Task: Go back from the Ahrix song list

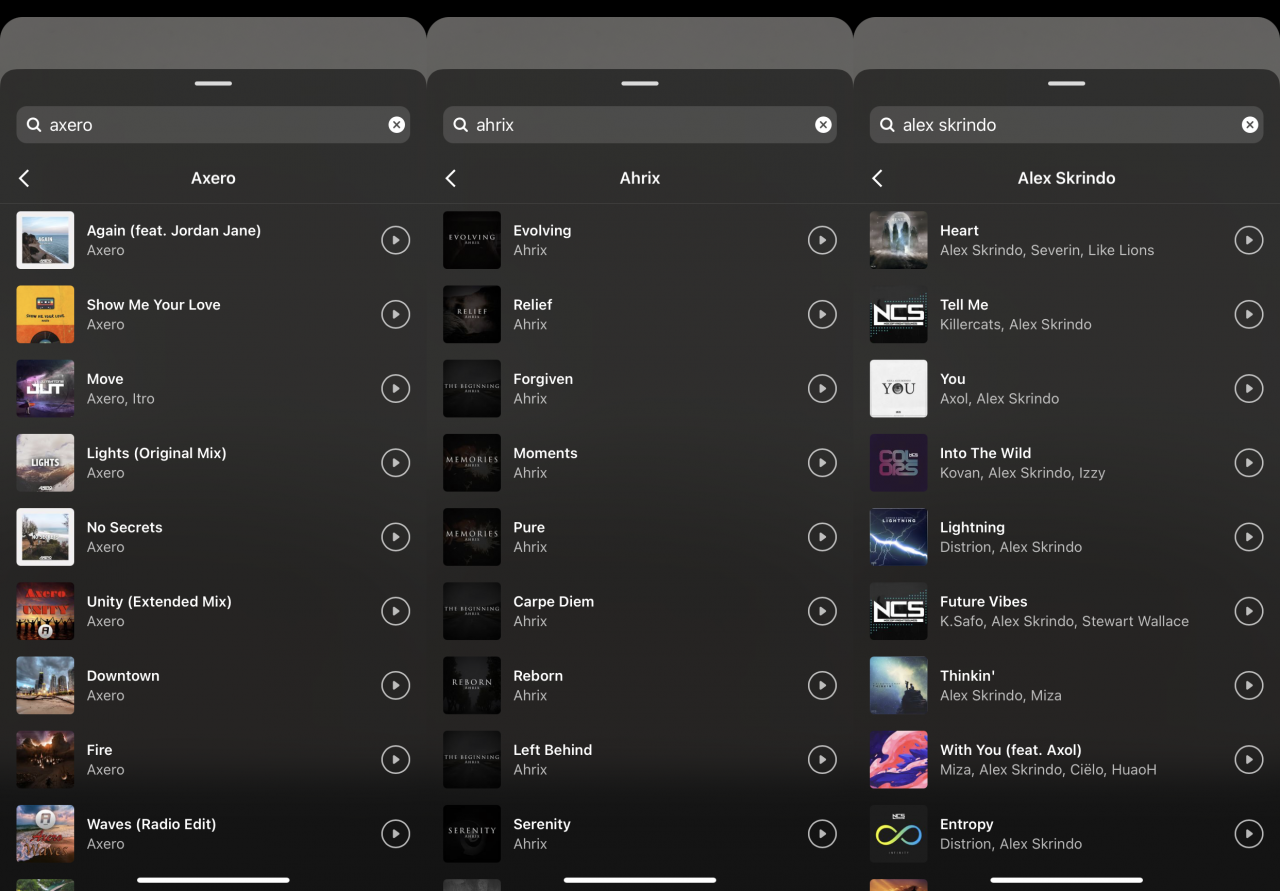Action: [x=451, y=178]
